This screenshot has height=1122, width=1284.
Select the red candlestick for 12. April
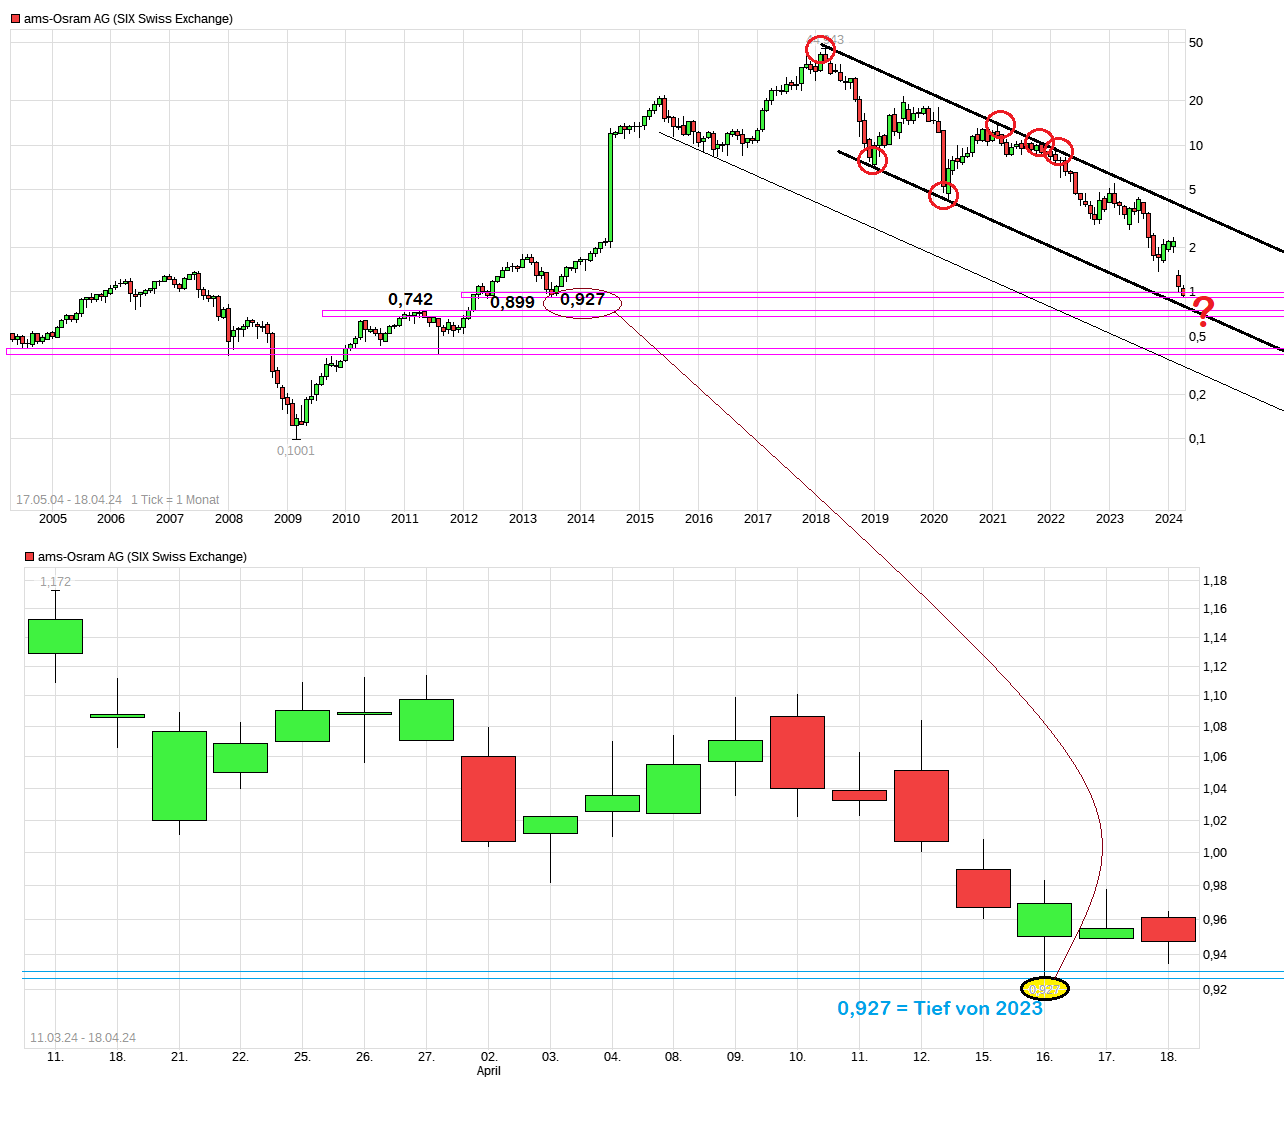coord(921,806)
